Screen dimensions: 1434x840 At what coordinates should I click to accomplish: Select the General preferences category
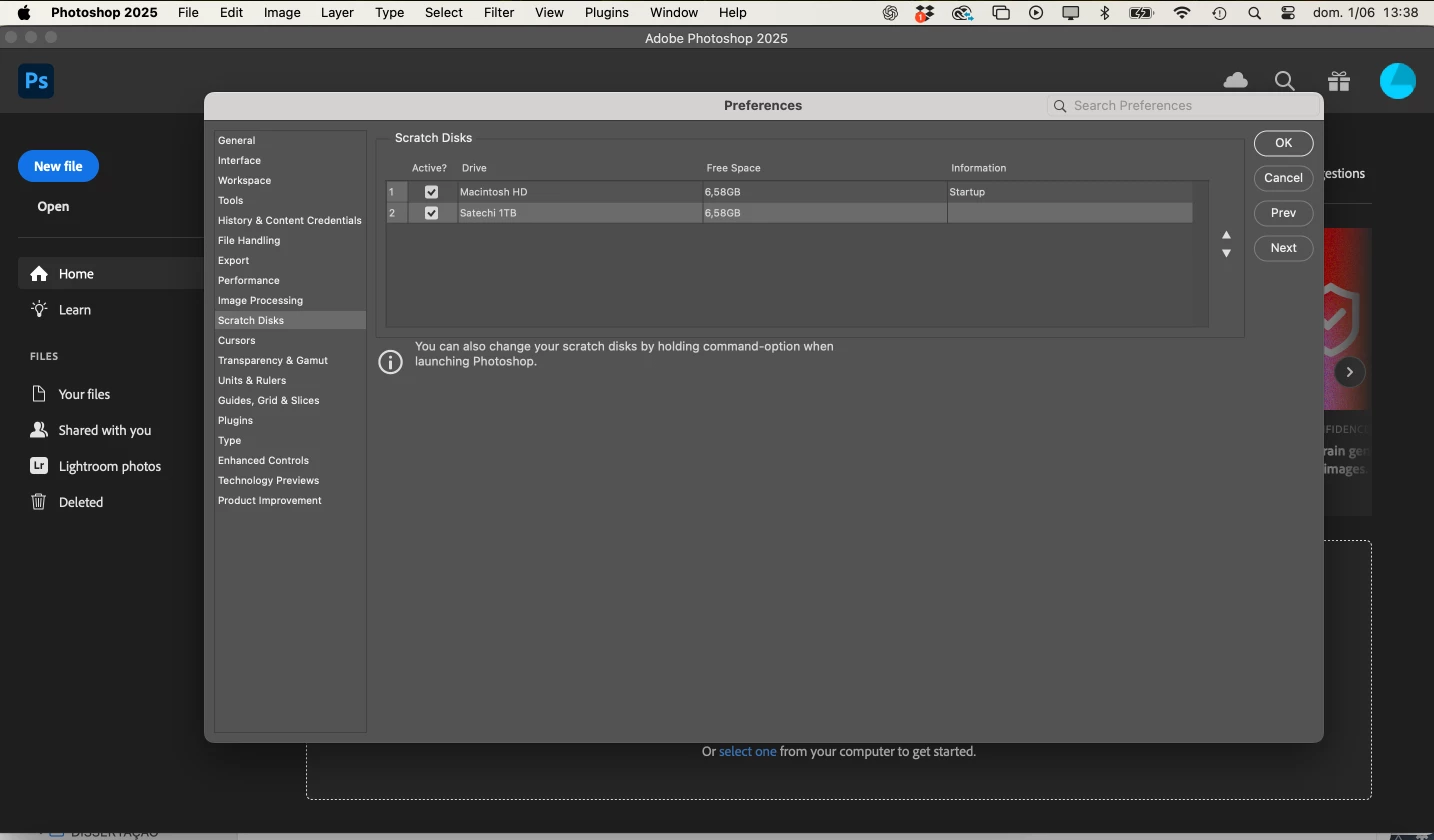click(290, 140)
